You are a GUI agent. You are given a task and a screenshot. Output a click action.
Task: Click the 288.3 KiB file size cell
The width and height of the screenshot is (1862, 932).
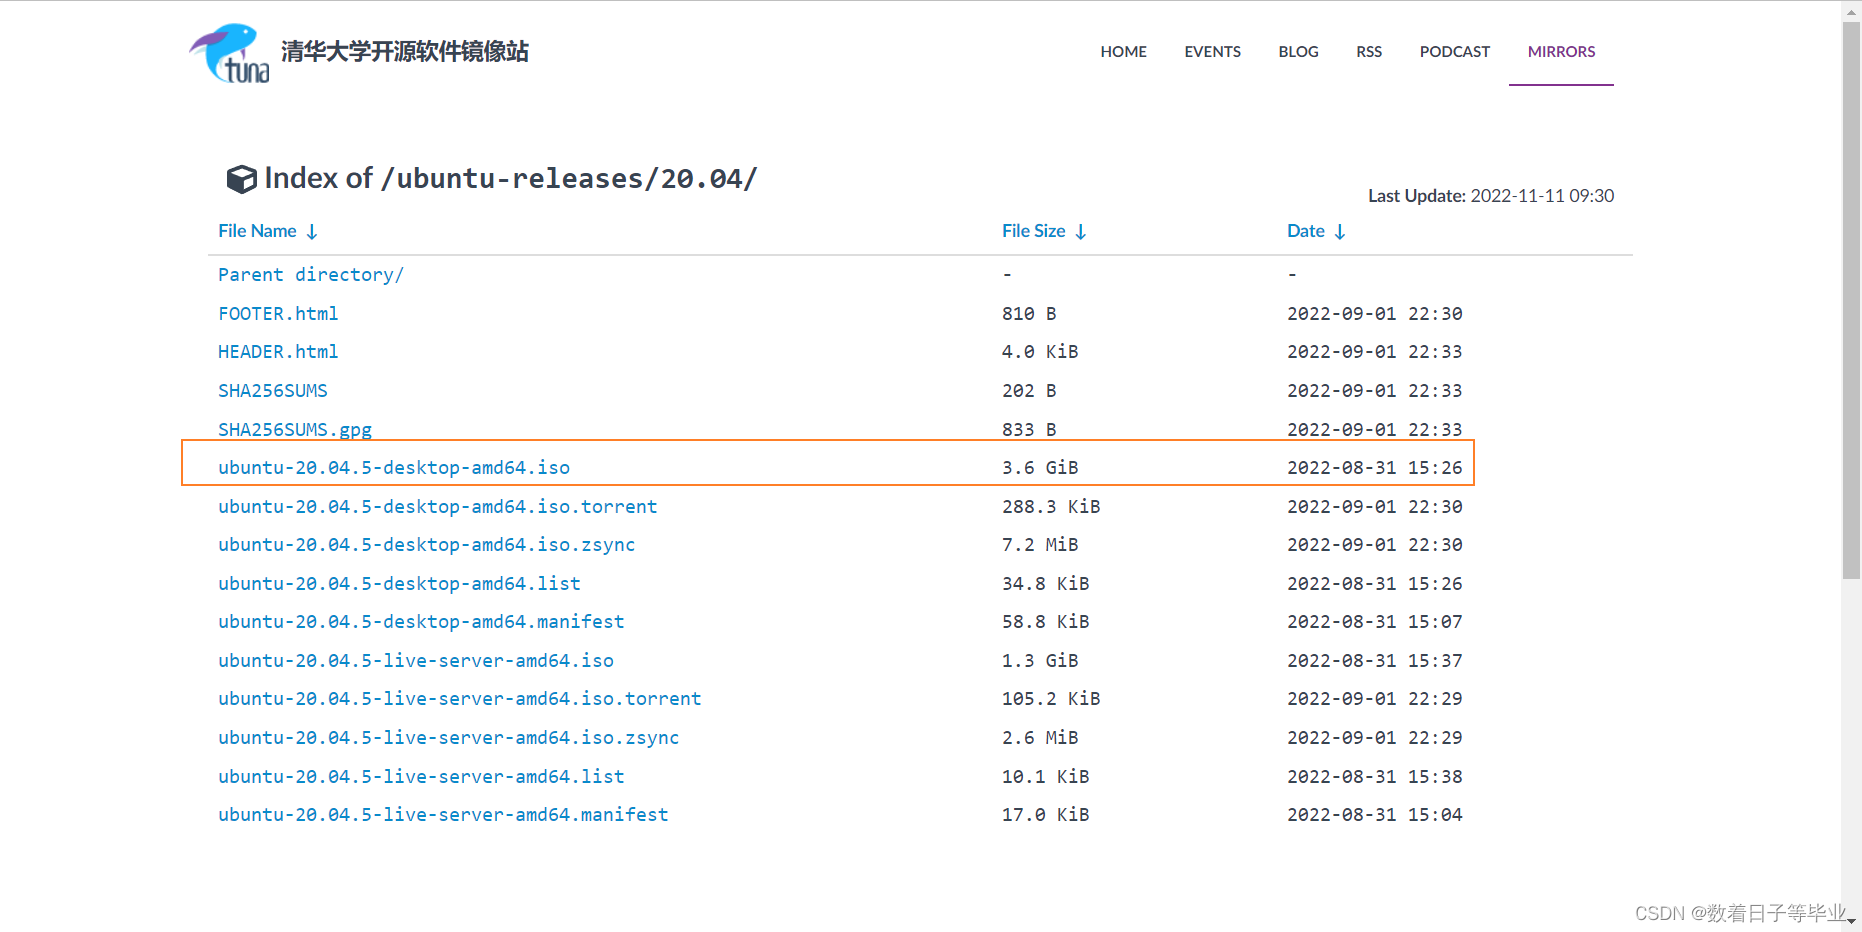(x=1051, y=507)
